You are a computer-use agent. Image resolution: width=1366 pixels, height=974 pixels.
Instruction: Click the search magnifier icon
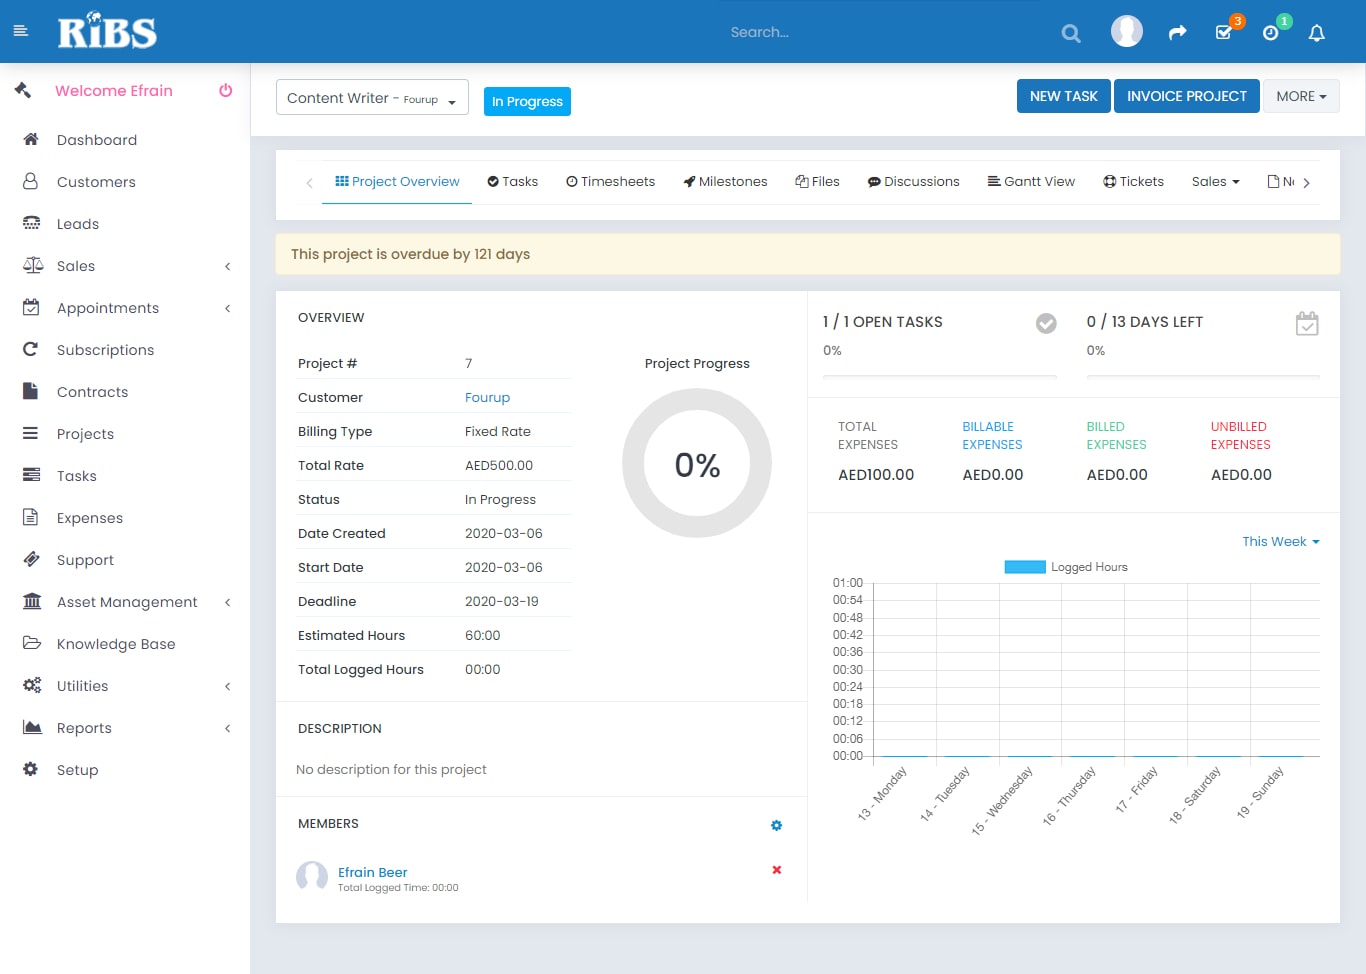click(1071, 33)
